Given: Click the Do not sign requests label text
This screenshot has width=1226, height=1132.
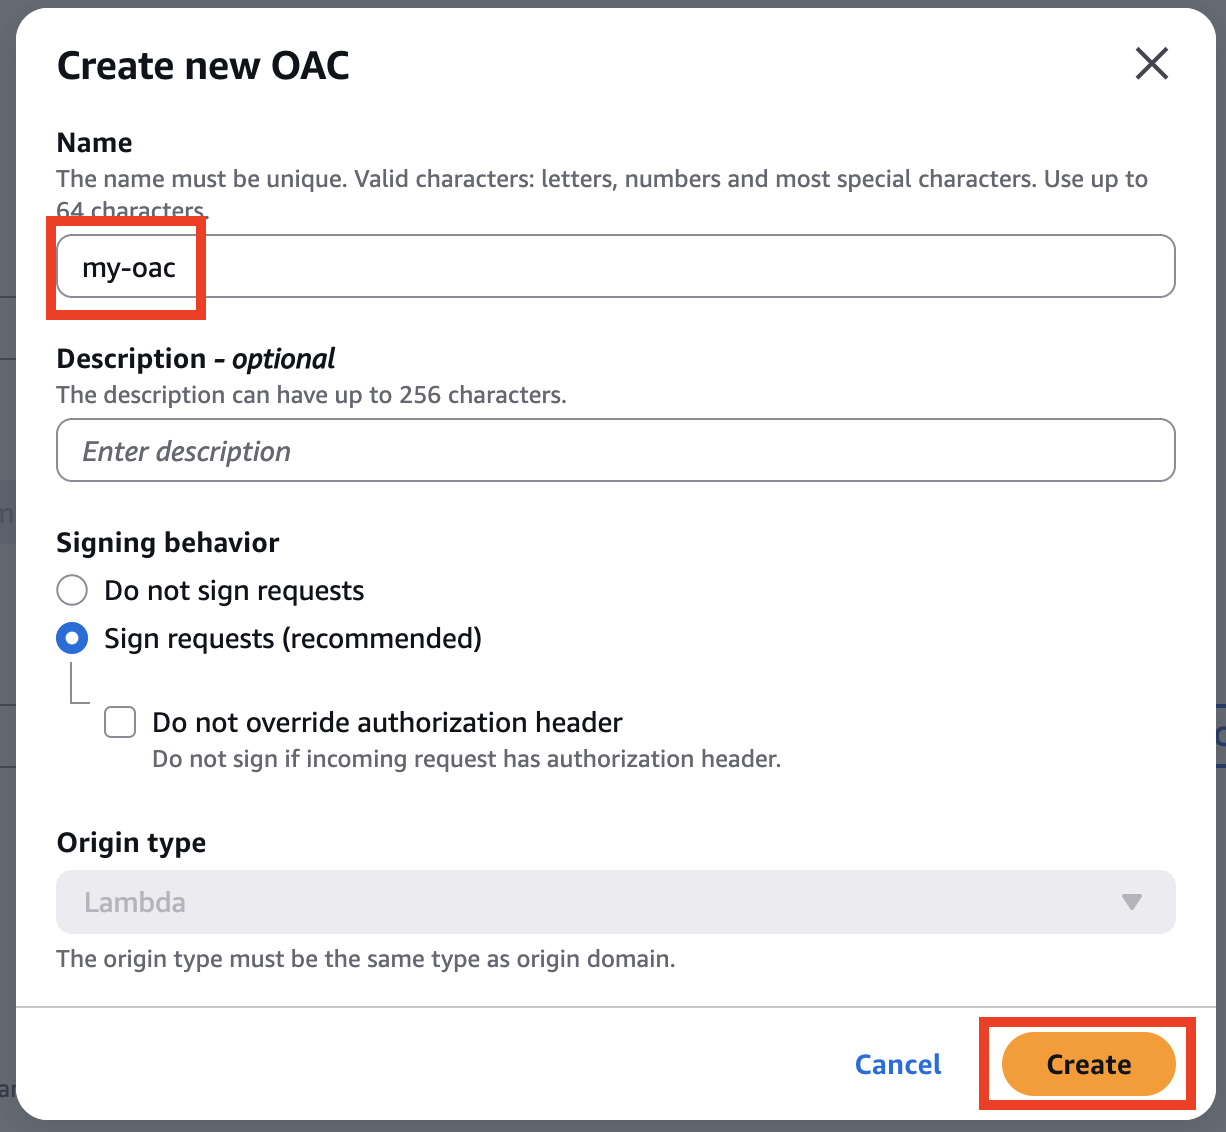Looking at the screenshot, I should [x=234, y=591].
